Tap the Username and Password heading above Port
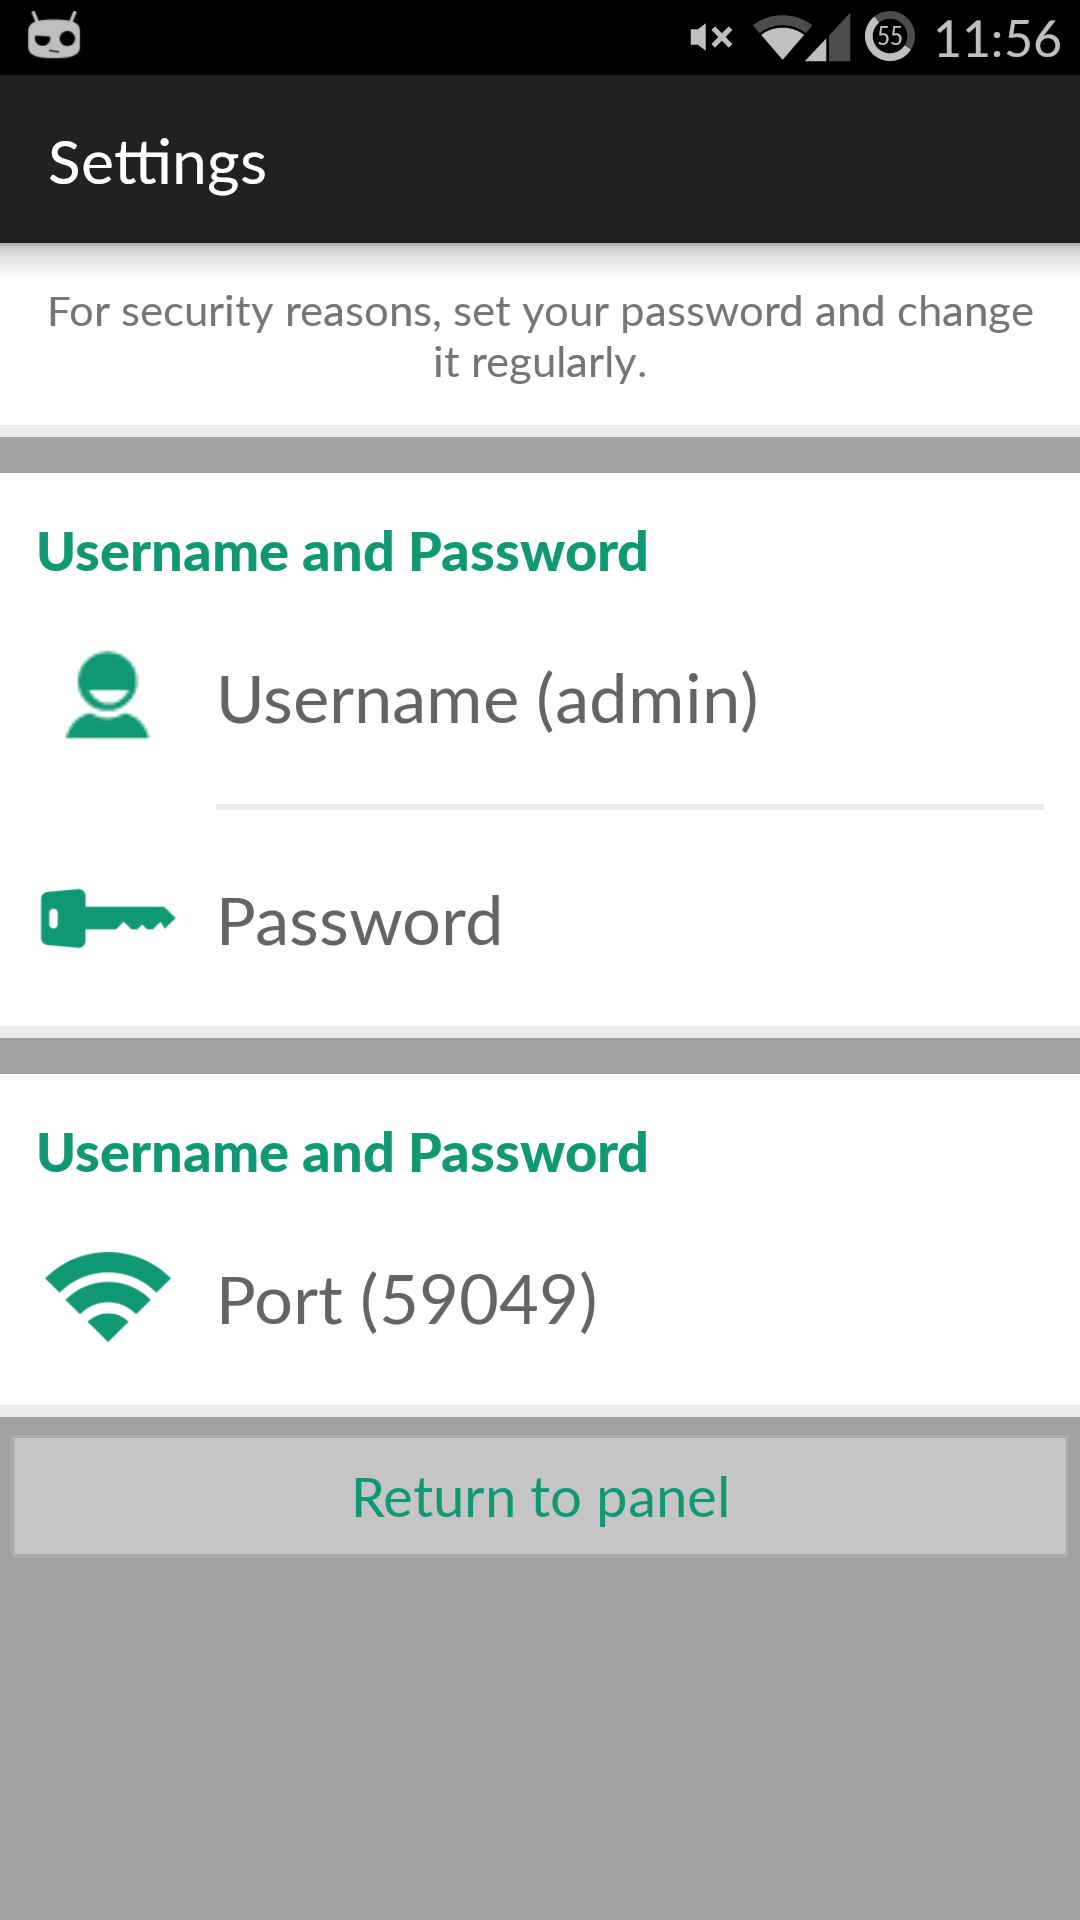Viewport: 1080px width, 1920px height. pos(342,1153)
